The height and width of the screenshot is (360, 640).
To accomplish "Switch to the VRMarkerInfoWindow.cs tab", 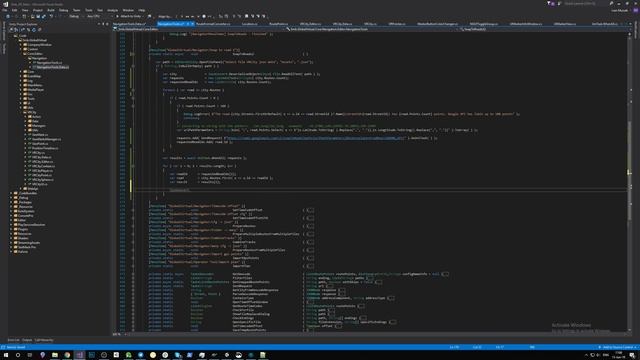I will (x=526, y=24).
